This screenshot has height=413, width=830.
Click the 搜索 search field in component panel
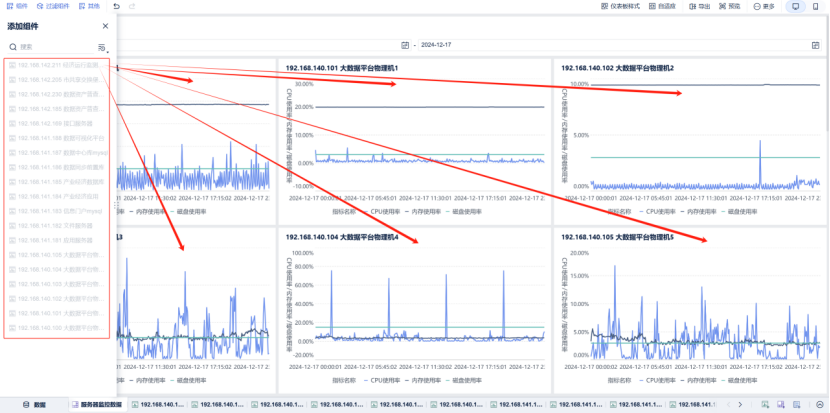[55, 47]
